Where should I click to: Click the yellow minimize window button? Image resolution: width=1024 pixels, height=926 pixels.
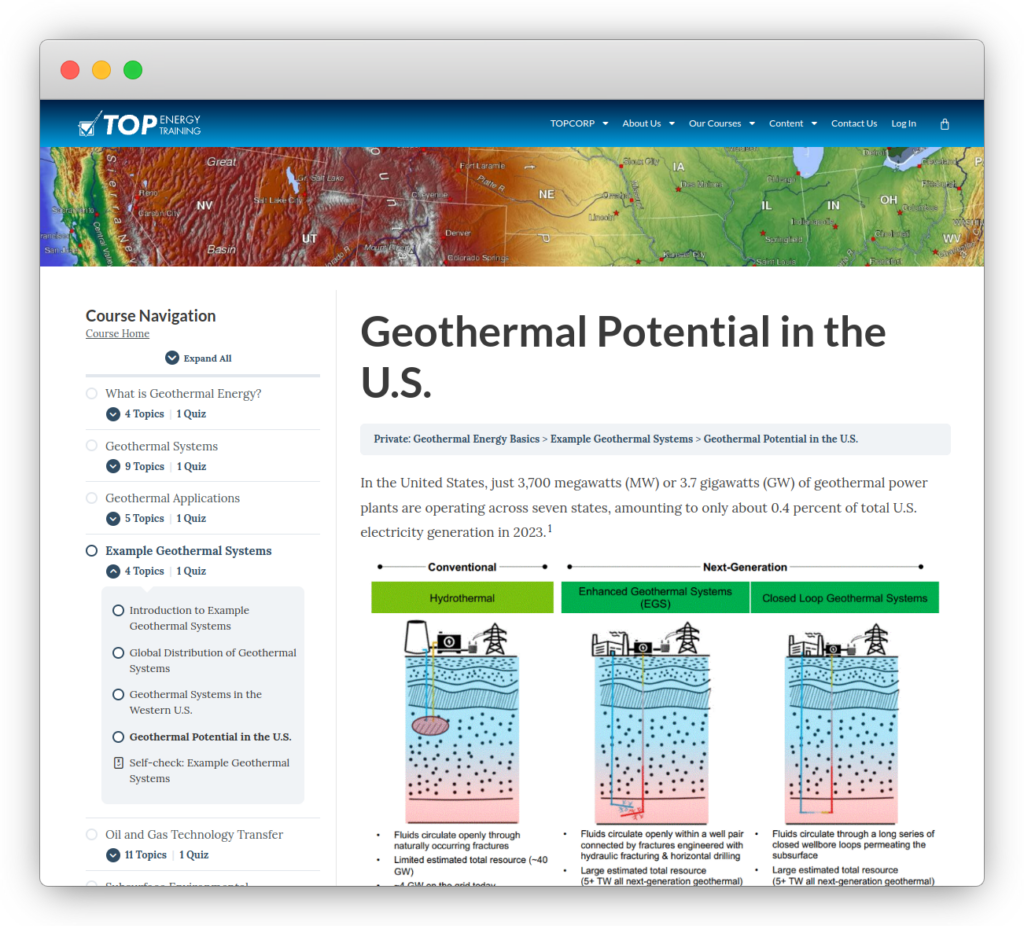pyautogui.click(x=101, y=70)
